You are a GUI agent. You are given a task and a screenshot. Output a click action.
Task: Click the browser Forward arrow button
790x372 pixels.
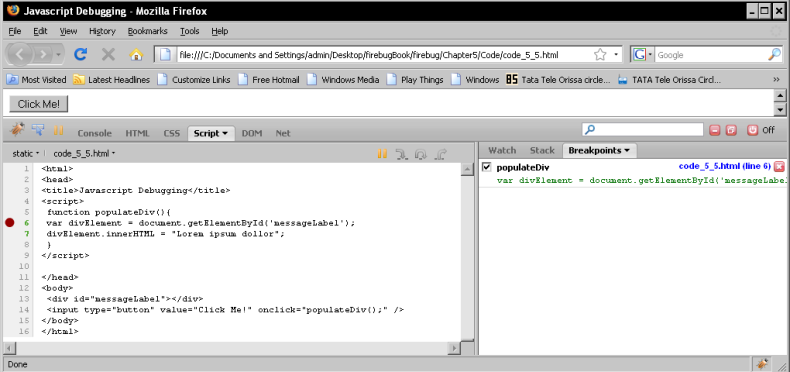click(x=44, y=54)
